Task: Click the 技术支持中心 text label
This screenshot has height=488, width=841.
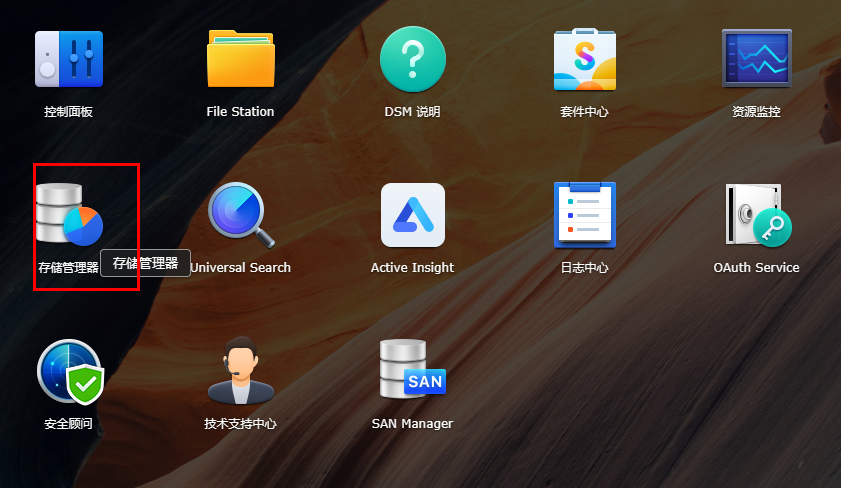Action: tap(240, 424)
